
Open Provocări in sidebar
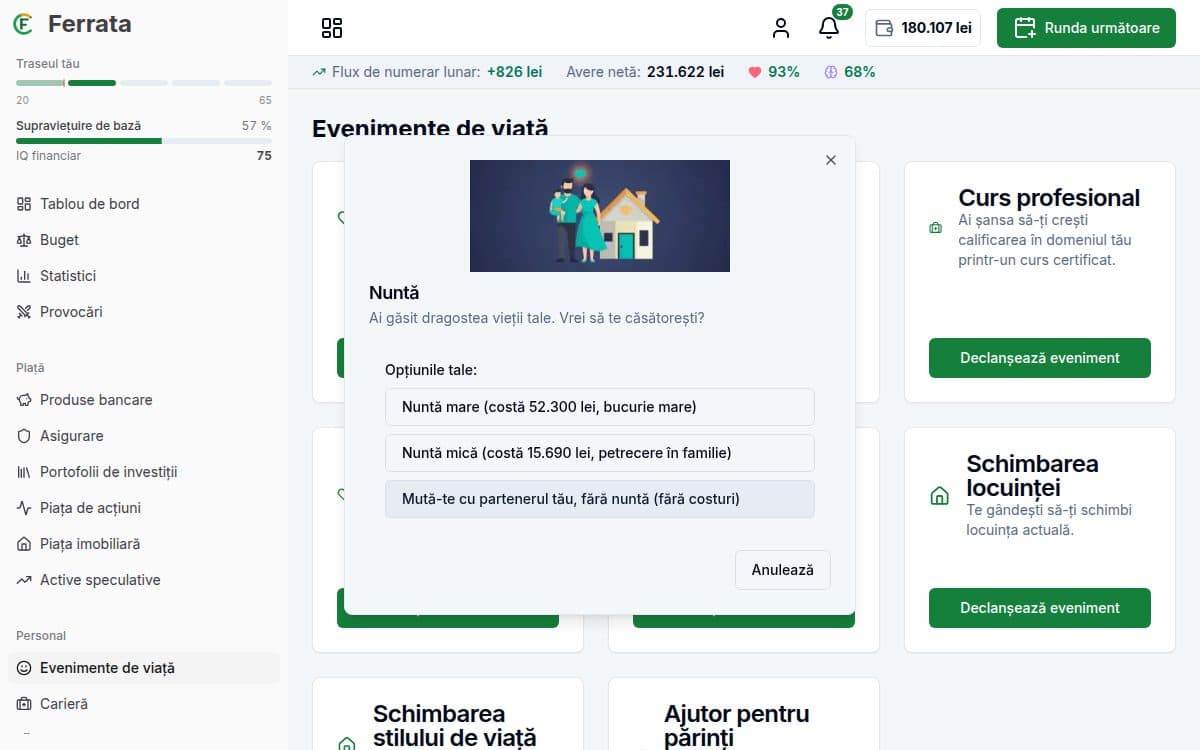(x=144, y=312)
